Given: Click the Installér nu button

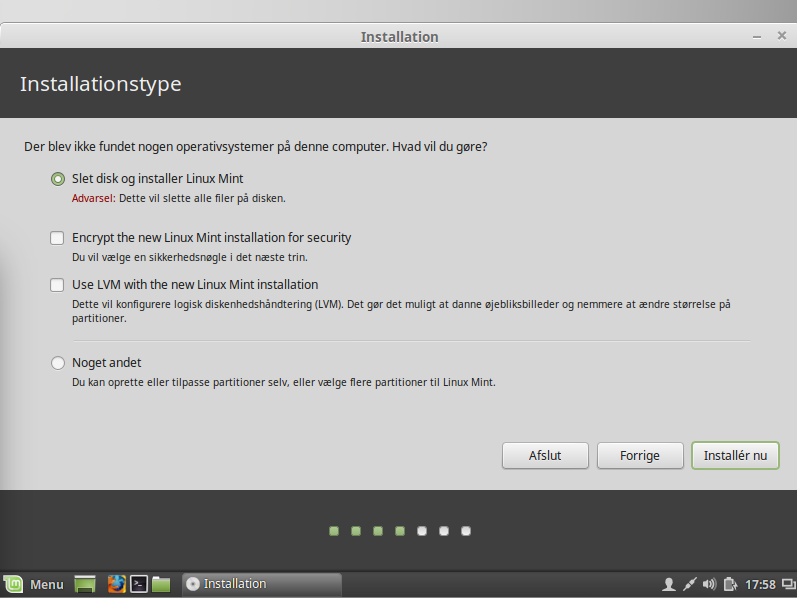Looking at the screenshot, I should [735, 456].
